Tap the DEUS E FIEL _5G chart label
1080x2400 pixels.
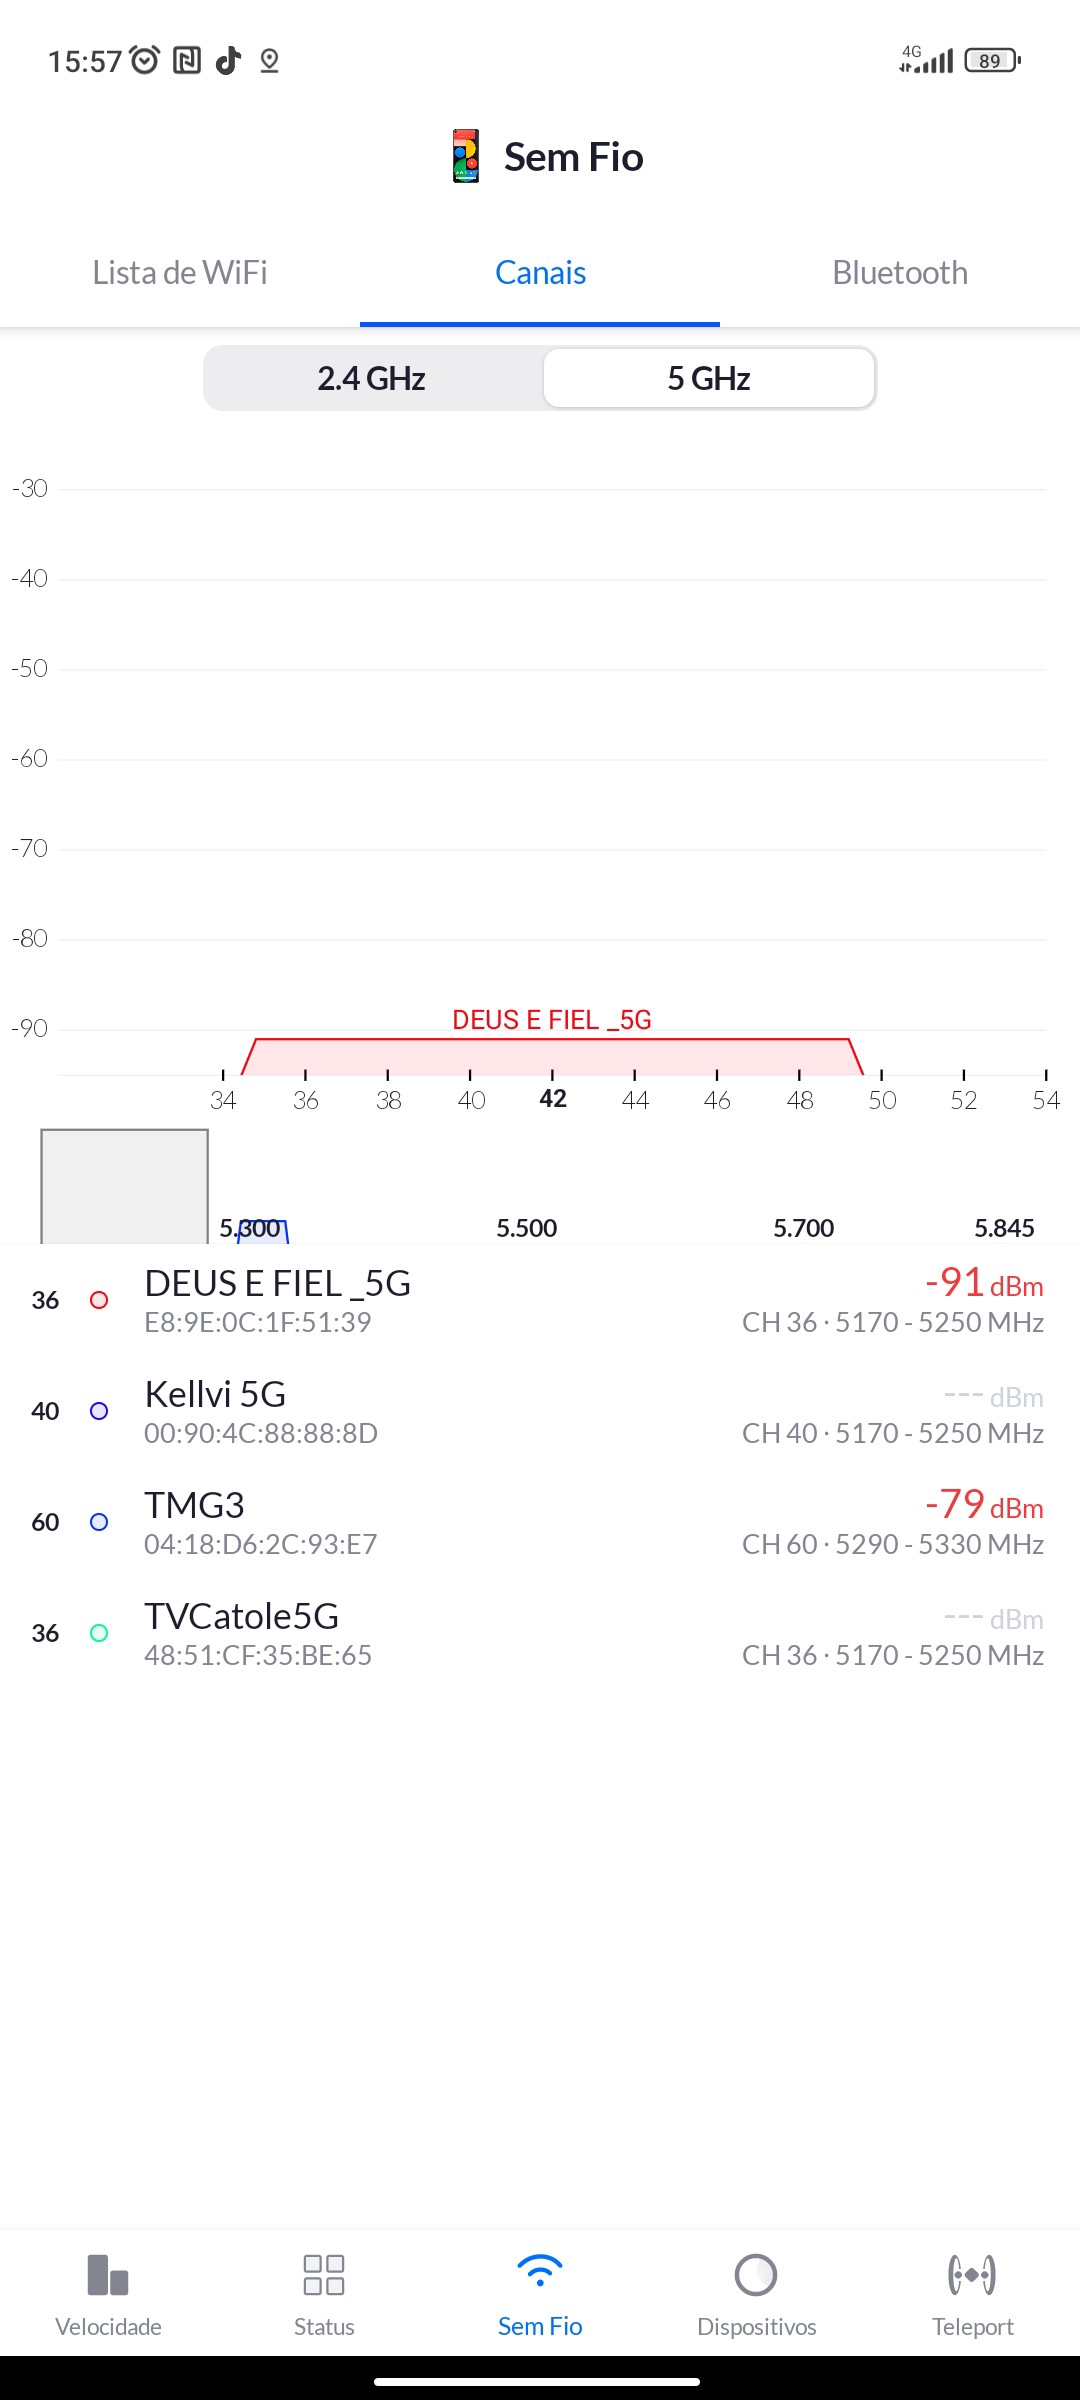click(552, 1020)
